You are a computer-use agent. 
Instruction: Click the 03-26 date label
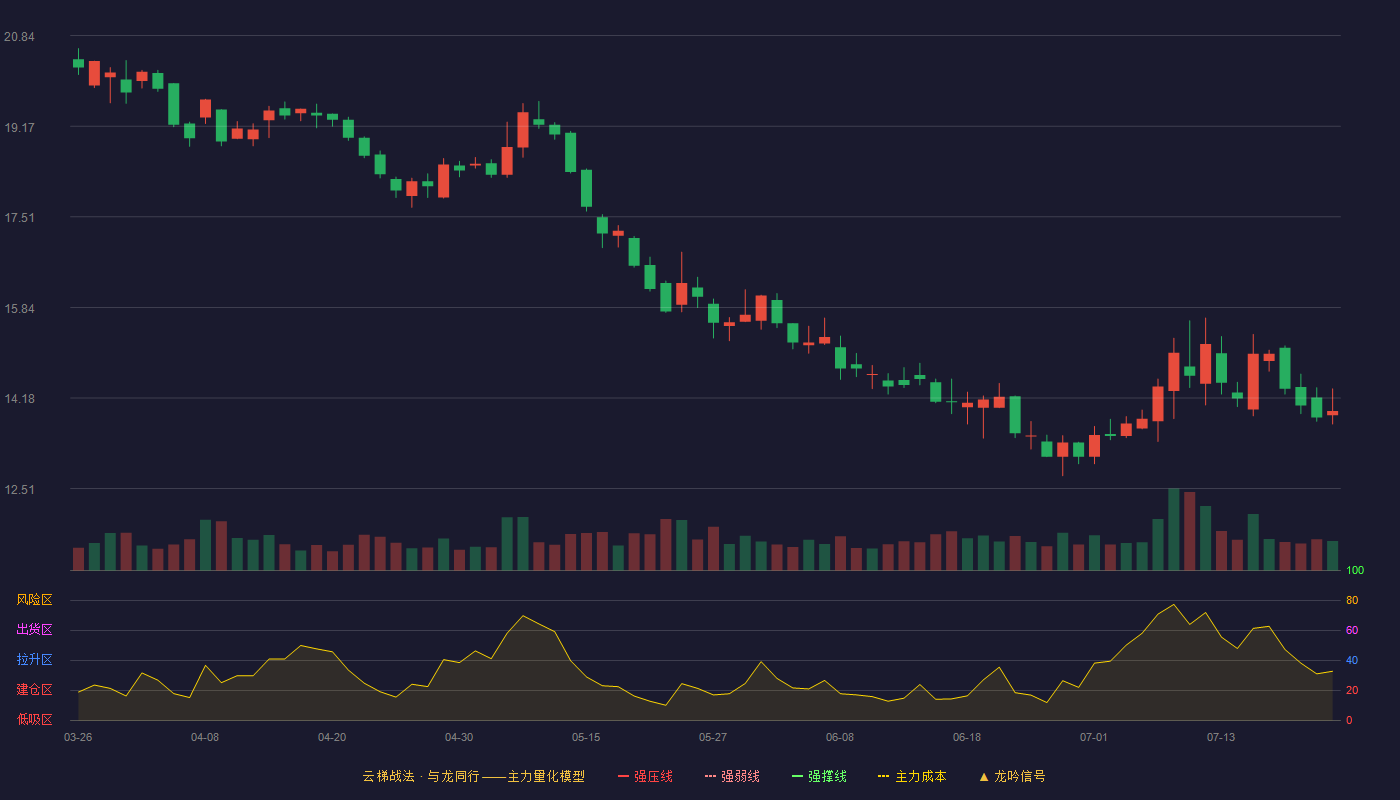tap(78, 737)
